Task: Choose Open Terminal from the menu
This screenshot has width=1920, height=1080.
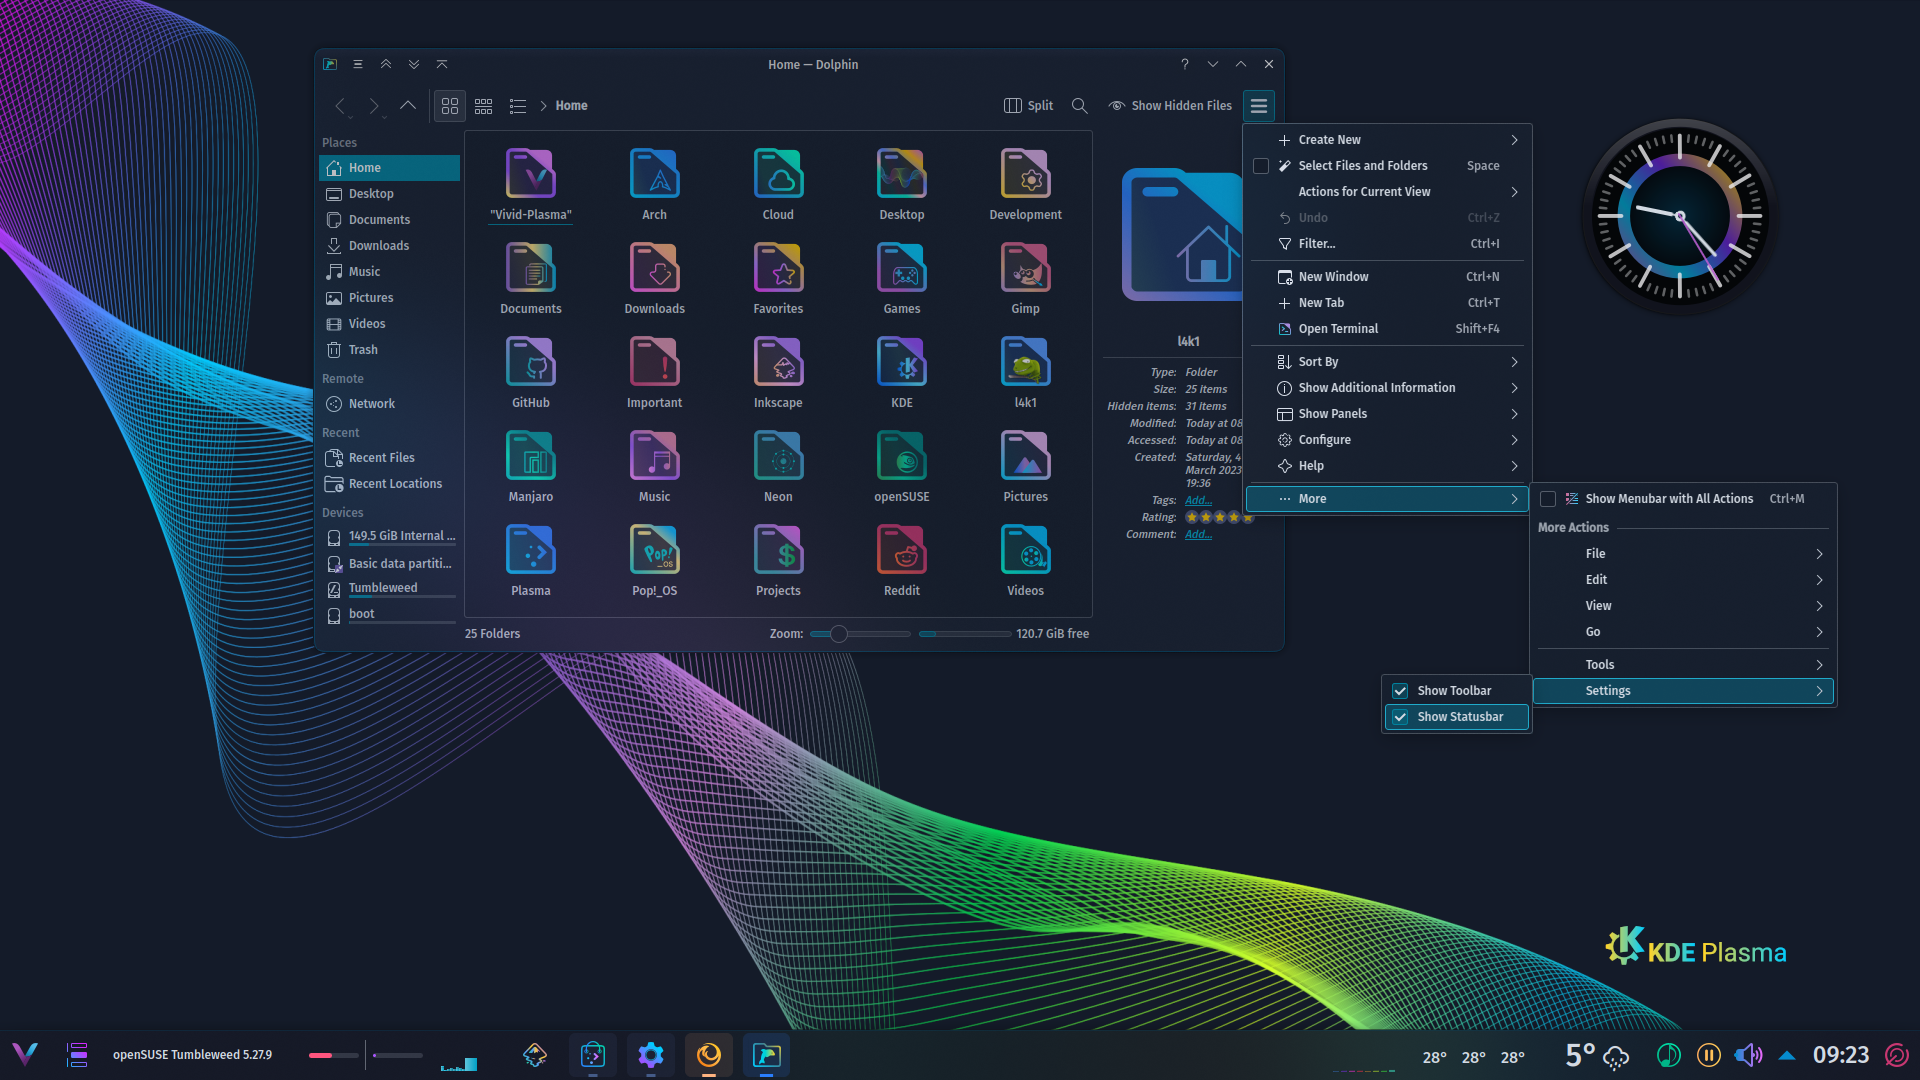Action: [x=1388, y=329]
